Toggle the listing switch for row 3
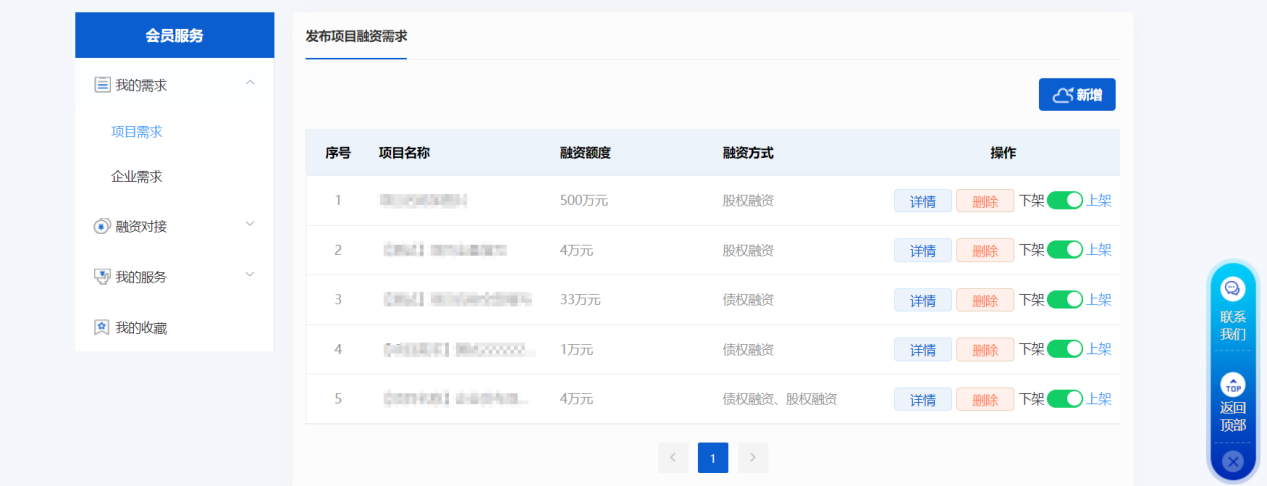 pos(1065,299)
